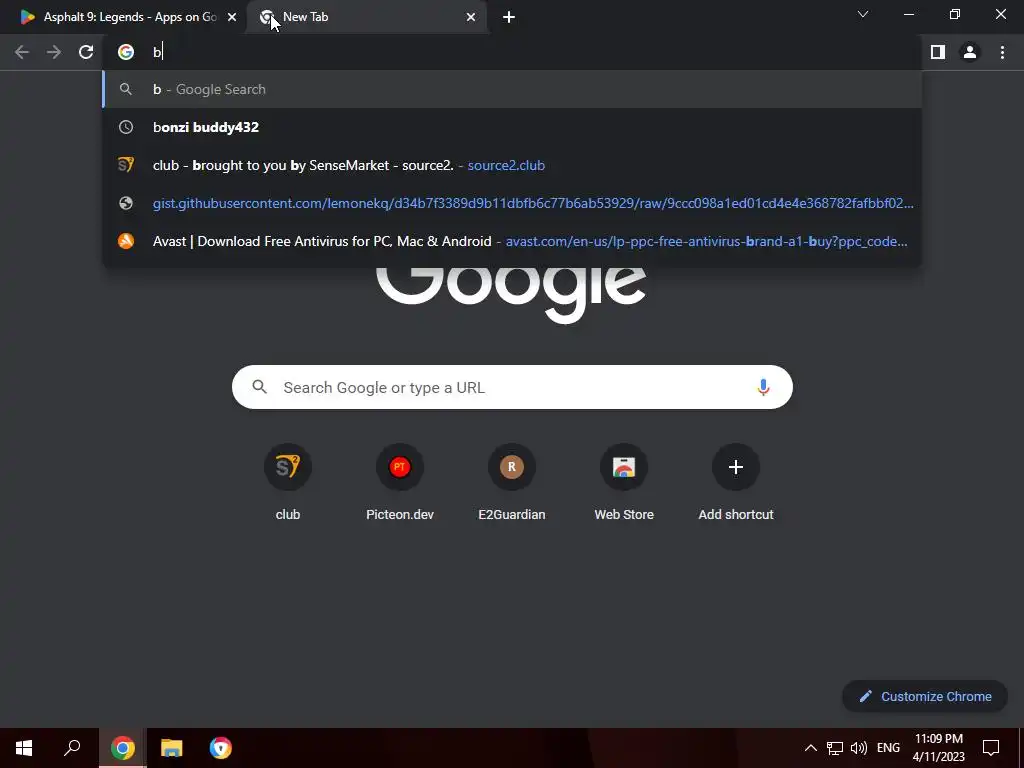Viewport: 1024px width, 768px height.
Task: Click the Add shortcut plus tile
Action: click(x=736, y=483)
